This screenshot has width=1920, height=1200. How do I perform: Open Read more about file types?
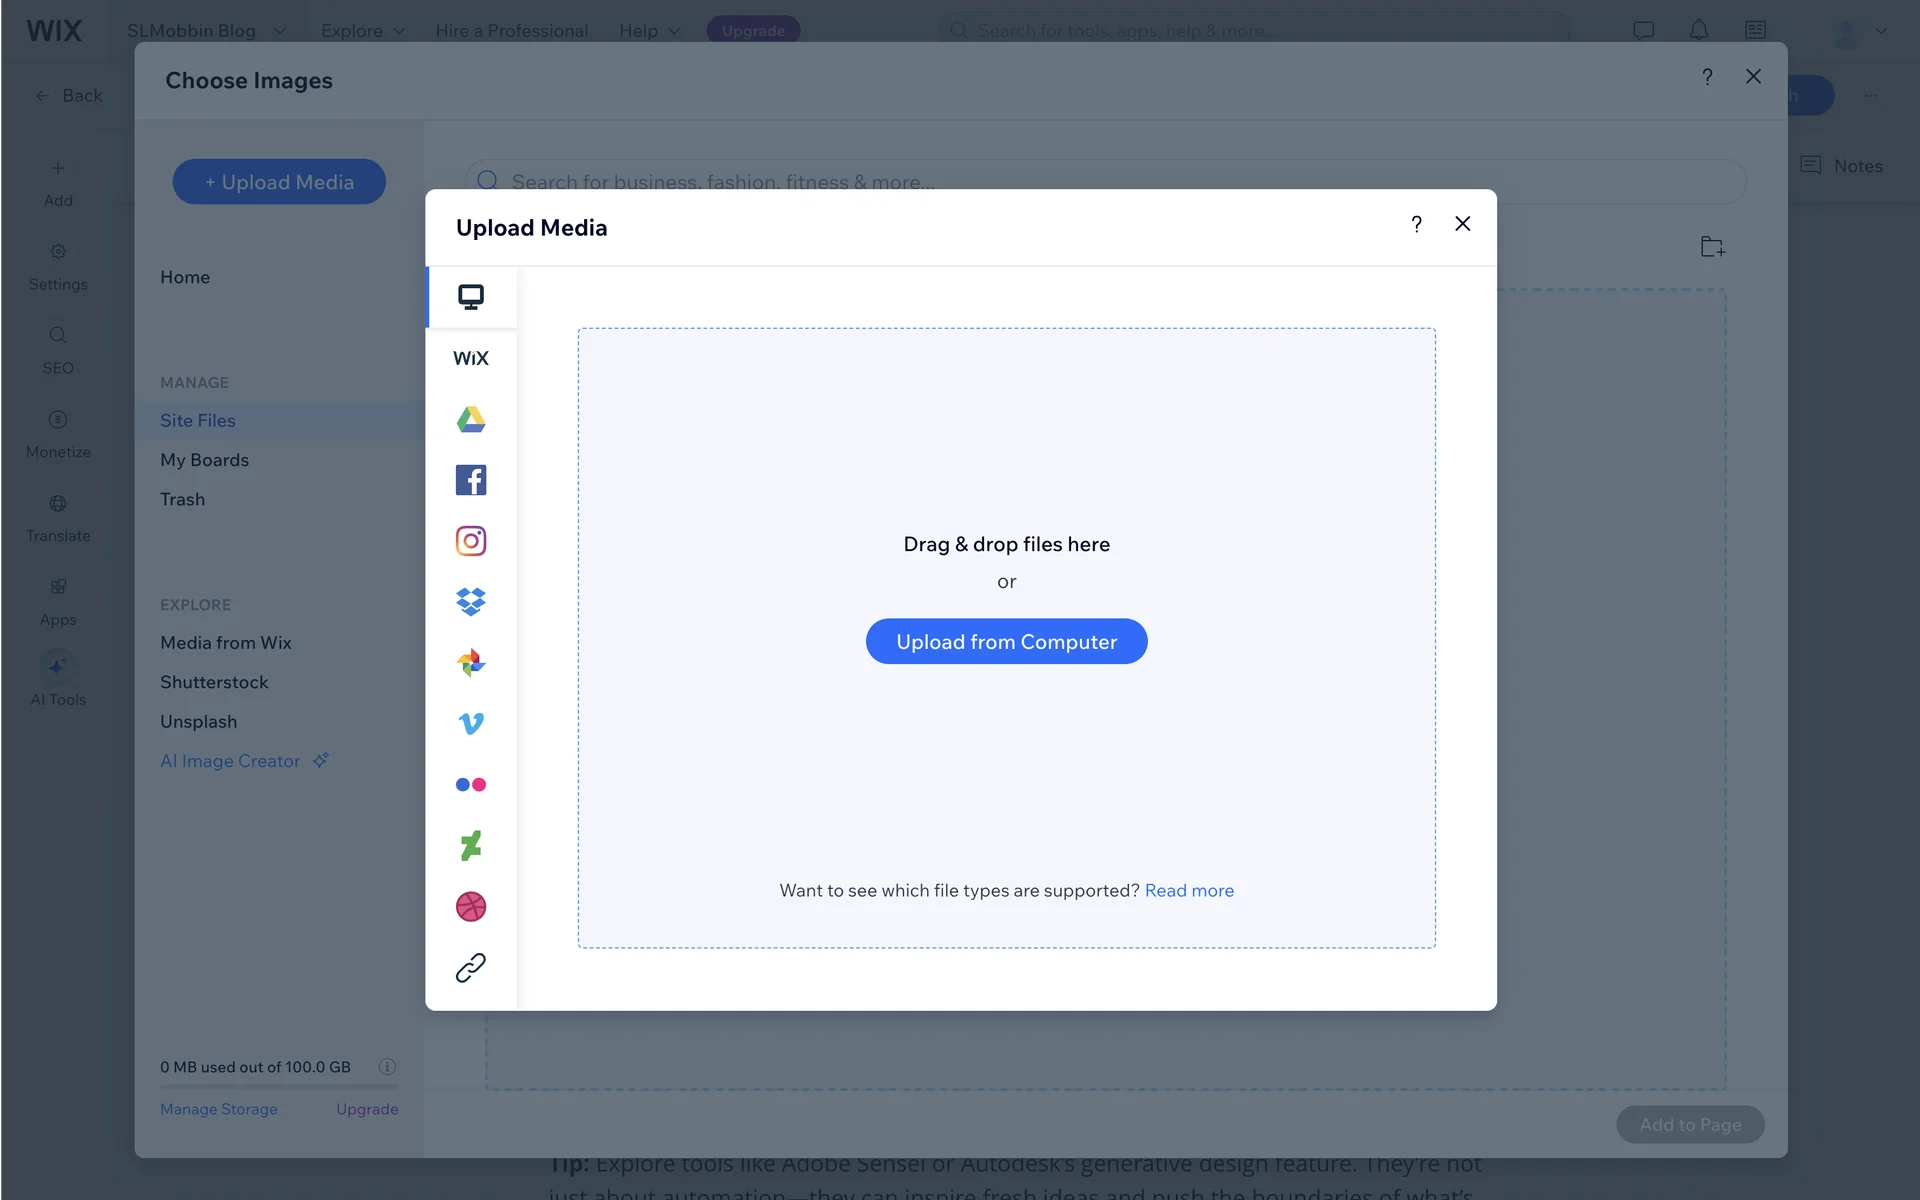[x=1189, y=890]
